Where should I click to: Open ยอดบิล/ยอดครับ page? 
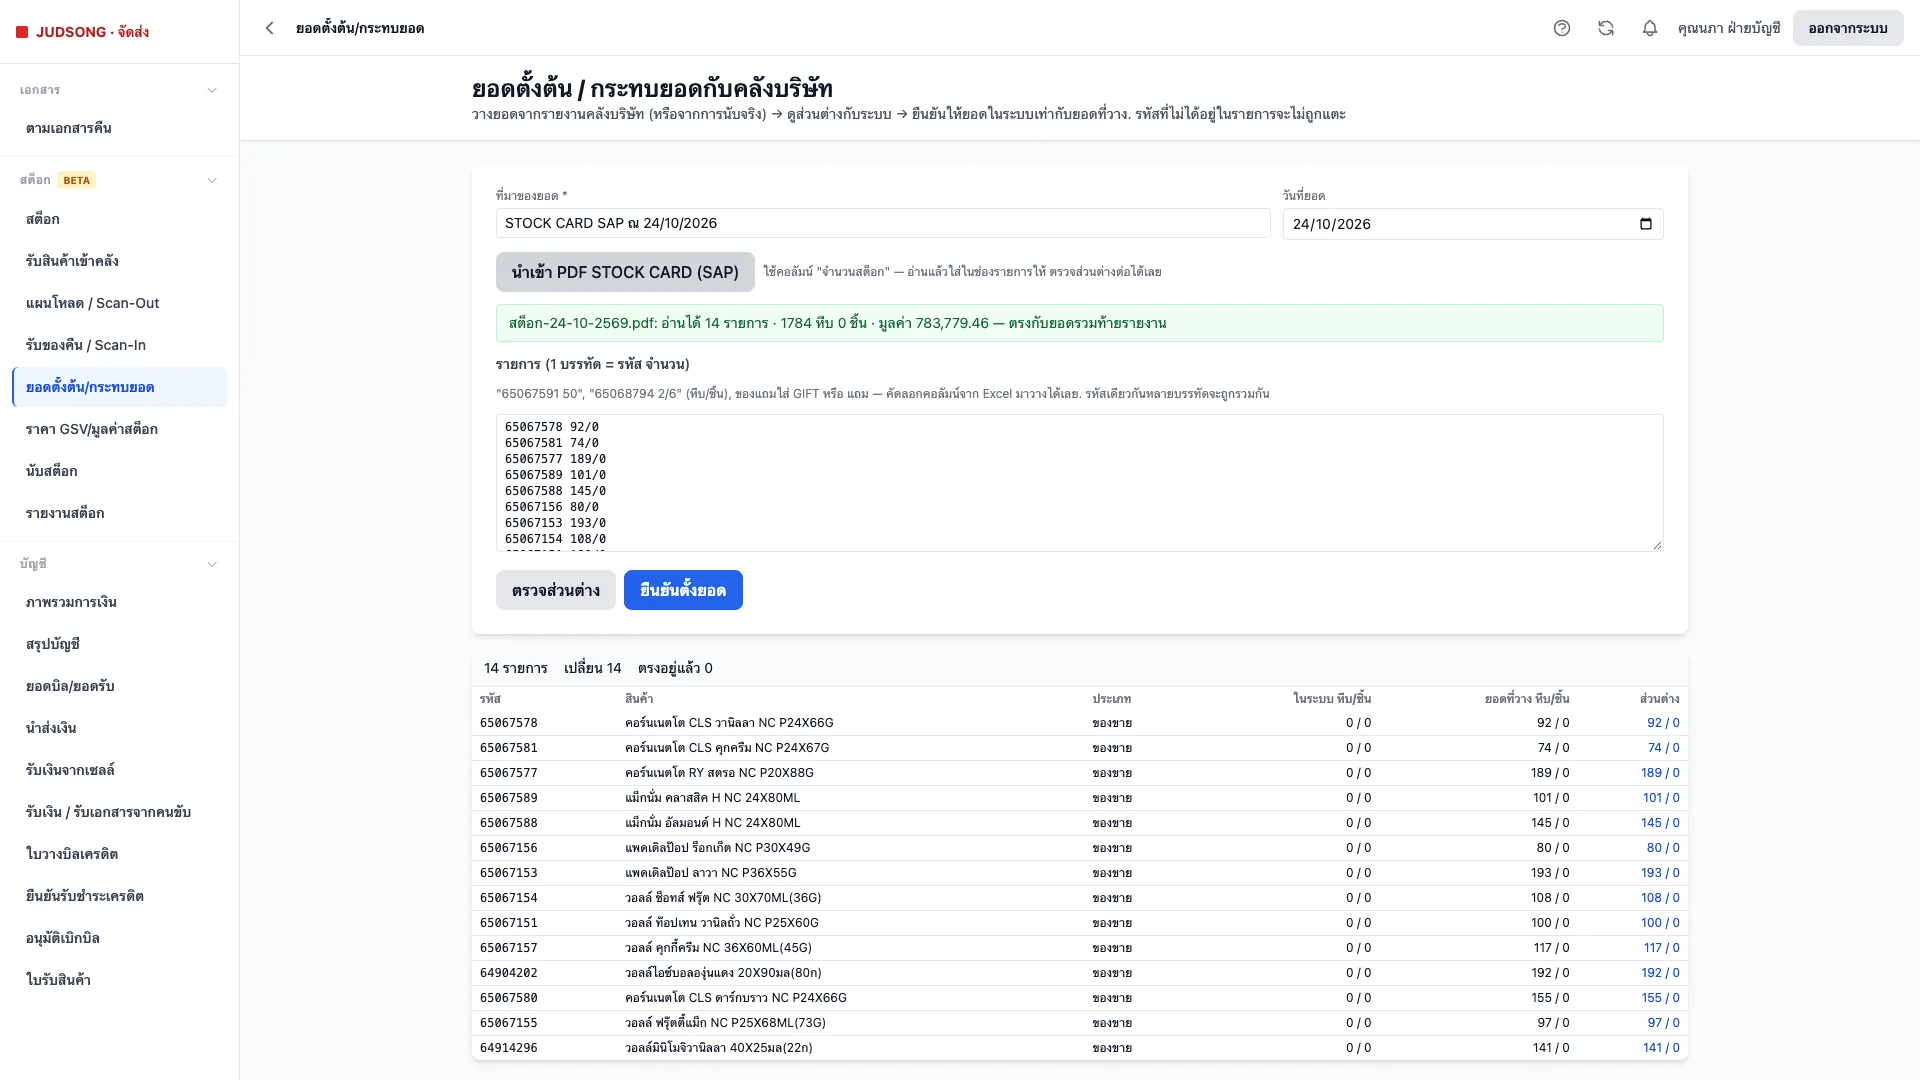click(x=119, y=686)
